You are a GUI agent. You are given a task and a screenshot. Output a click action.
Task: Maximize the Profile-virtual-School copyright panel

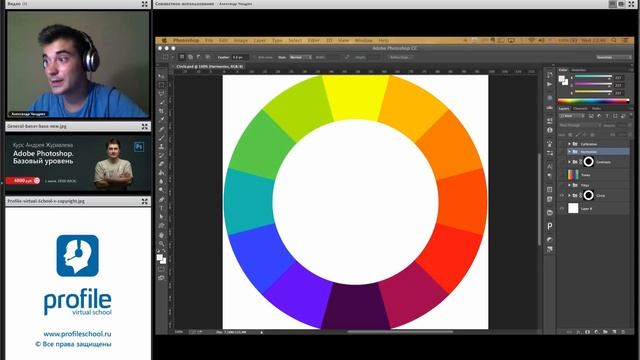[144, 201]
